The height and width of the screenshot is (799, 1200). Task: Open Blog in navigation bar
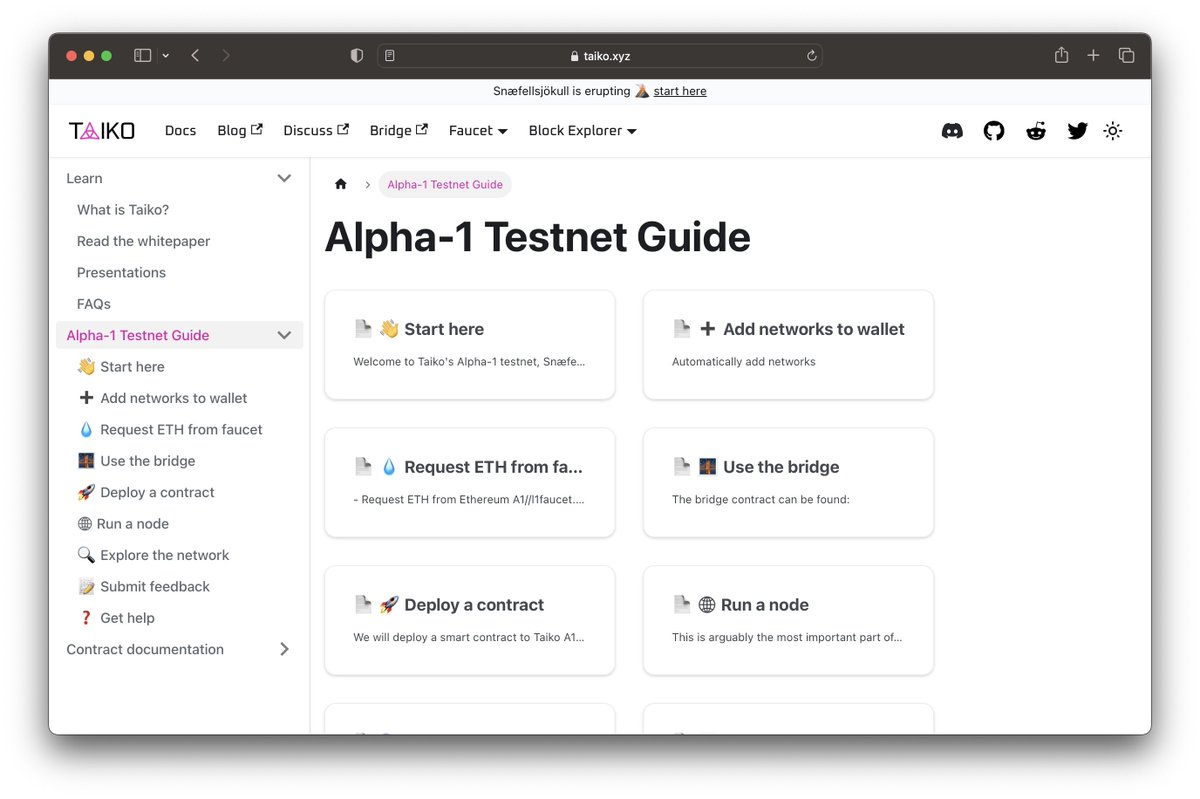coord(240,131)
